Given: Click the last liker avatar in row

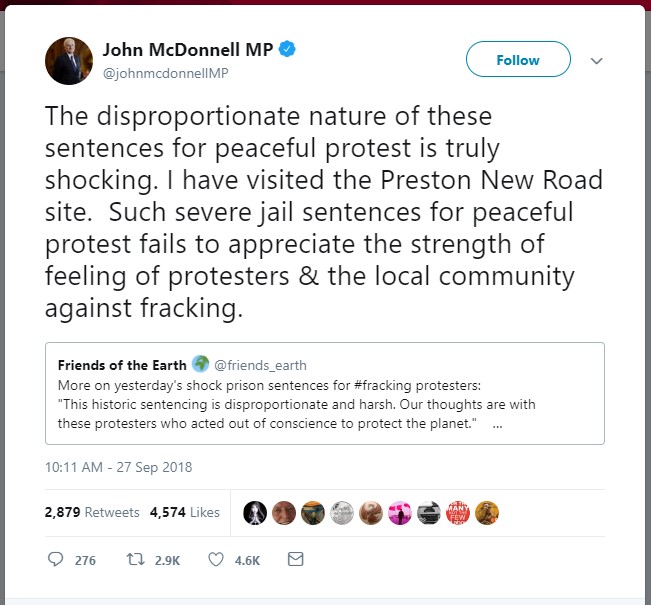Looking at the screenshot, I should (x=487, y=512).
